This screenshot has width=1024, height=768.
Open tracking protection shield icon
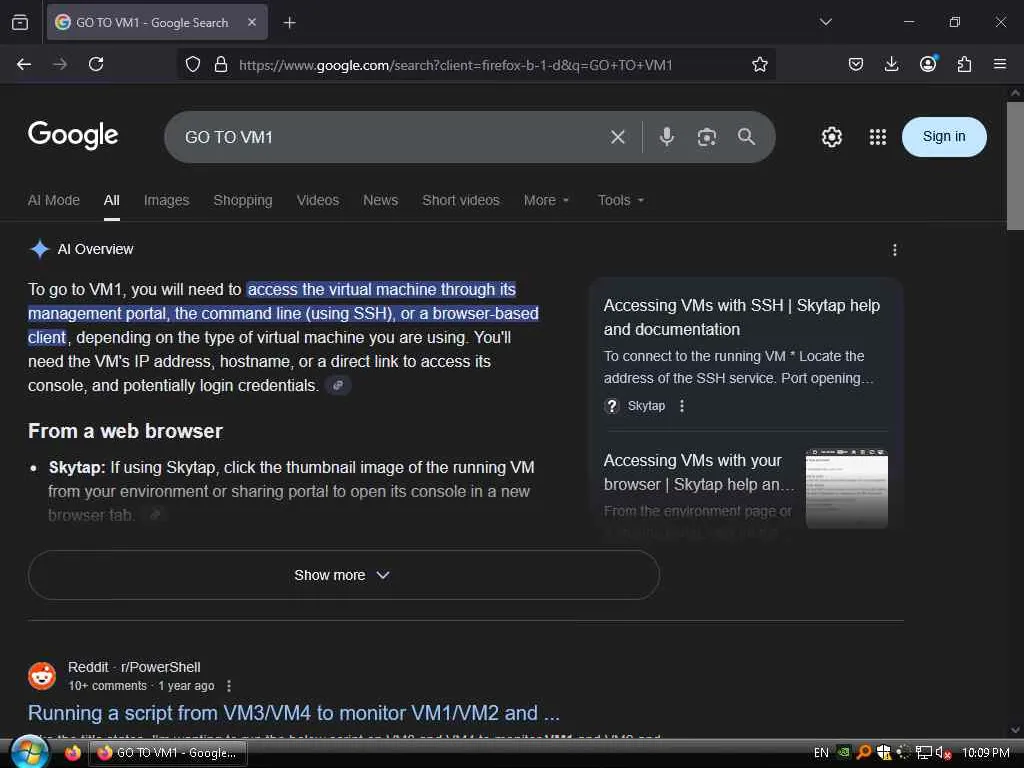coord(193,64)
